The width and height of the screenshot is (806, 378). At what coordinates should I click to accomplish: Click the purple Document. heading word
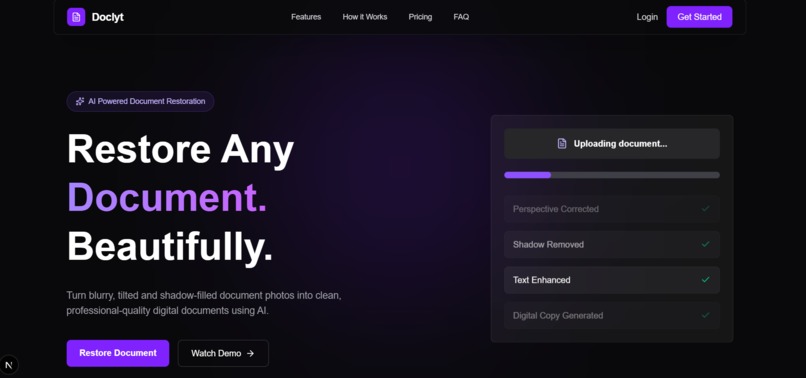[167, 197]
